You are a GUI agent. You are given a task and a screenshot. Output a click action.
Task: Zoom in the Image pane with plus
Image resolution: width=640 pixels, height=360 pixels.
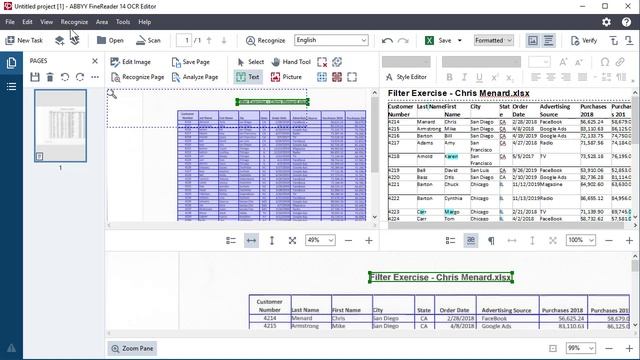click(x=369, y=241)
